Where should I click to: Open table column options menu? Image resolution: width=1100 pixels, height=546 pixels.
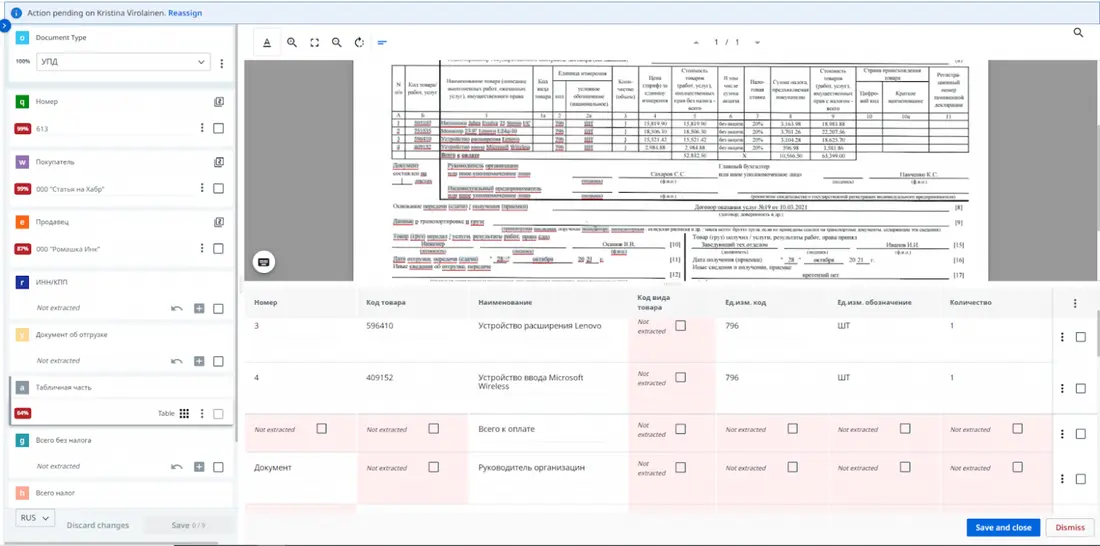[x=1075, y=304]
